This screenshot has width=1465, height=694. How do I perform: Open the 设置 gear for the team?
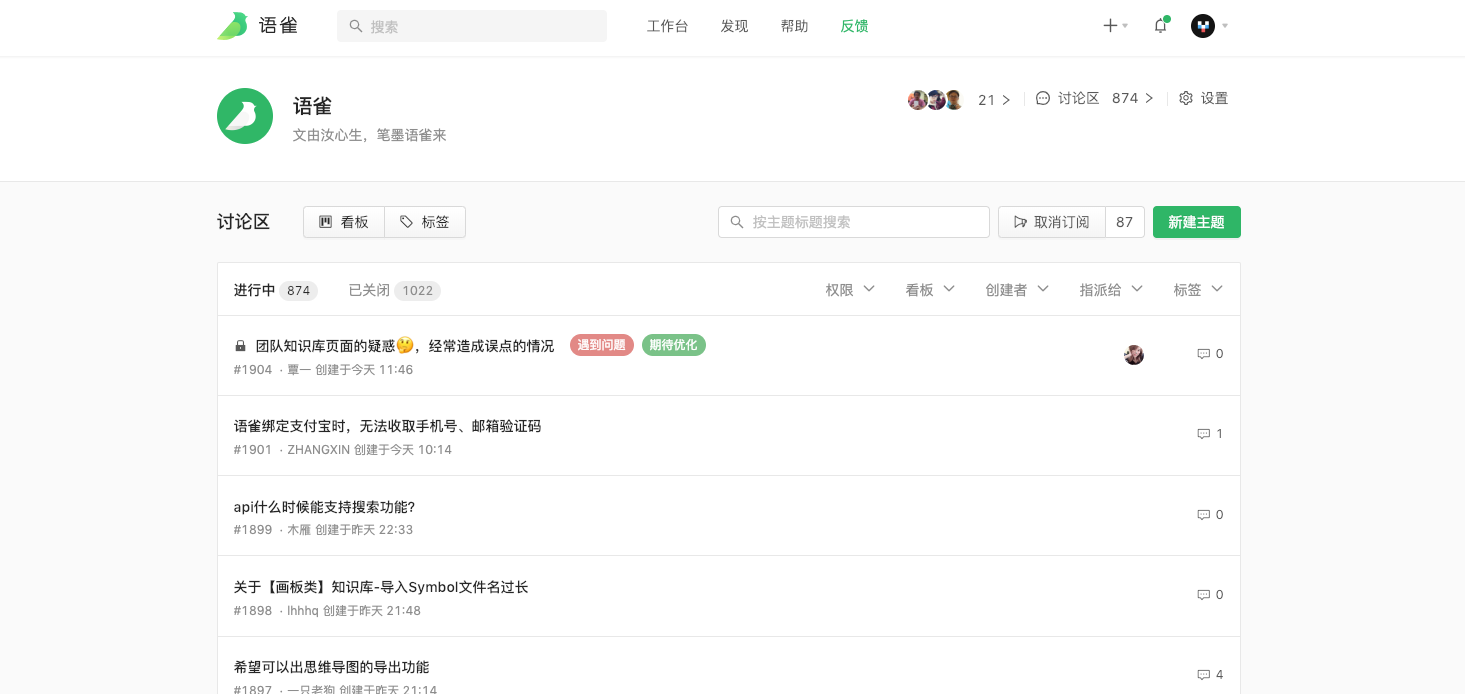pyautogui.click(x=1203, y=98)
